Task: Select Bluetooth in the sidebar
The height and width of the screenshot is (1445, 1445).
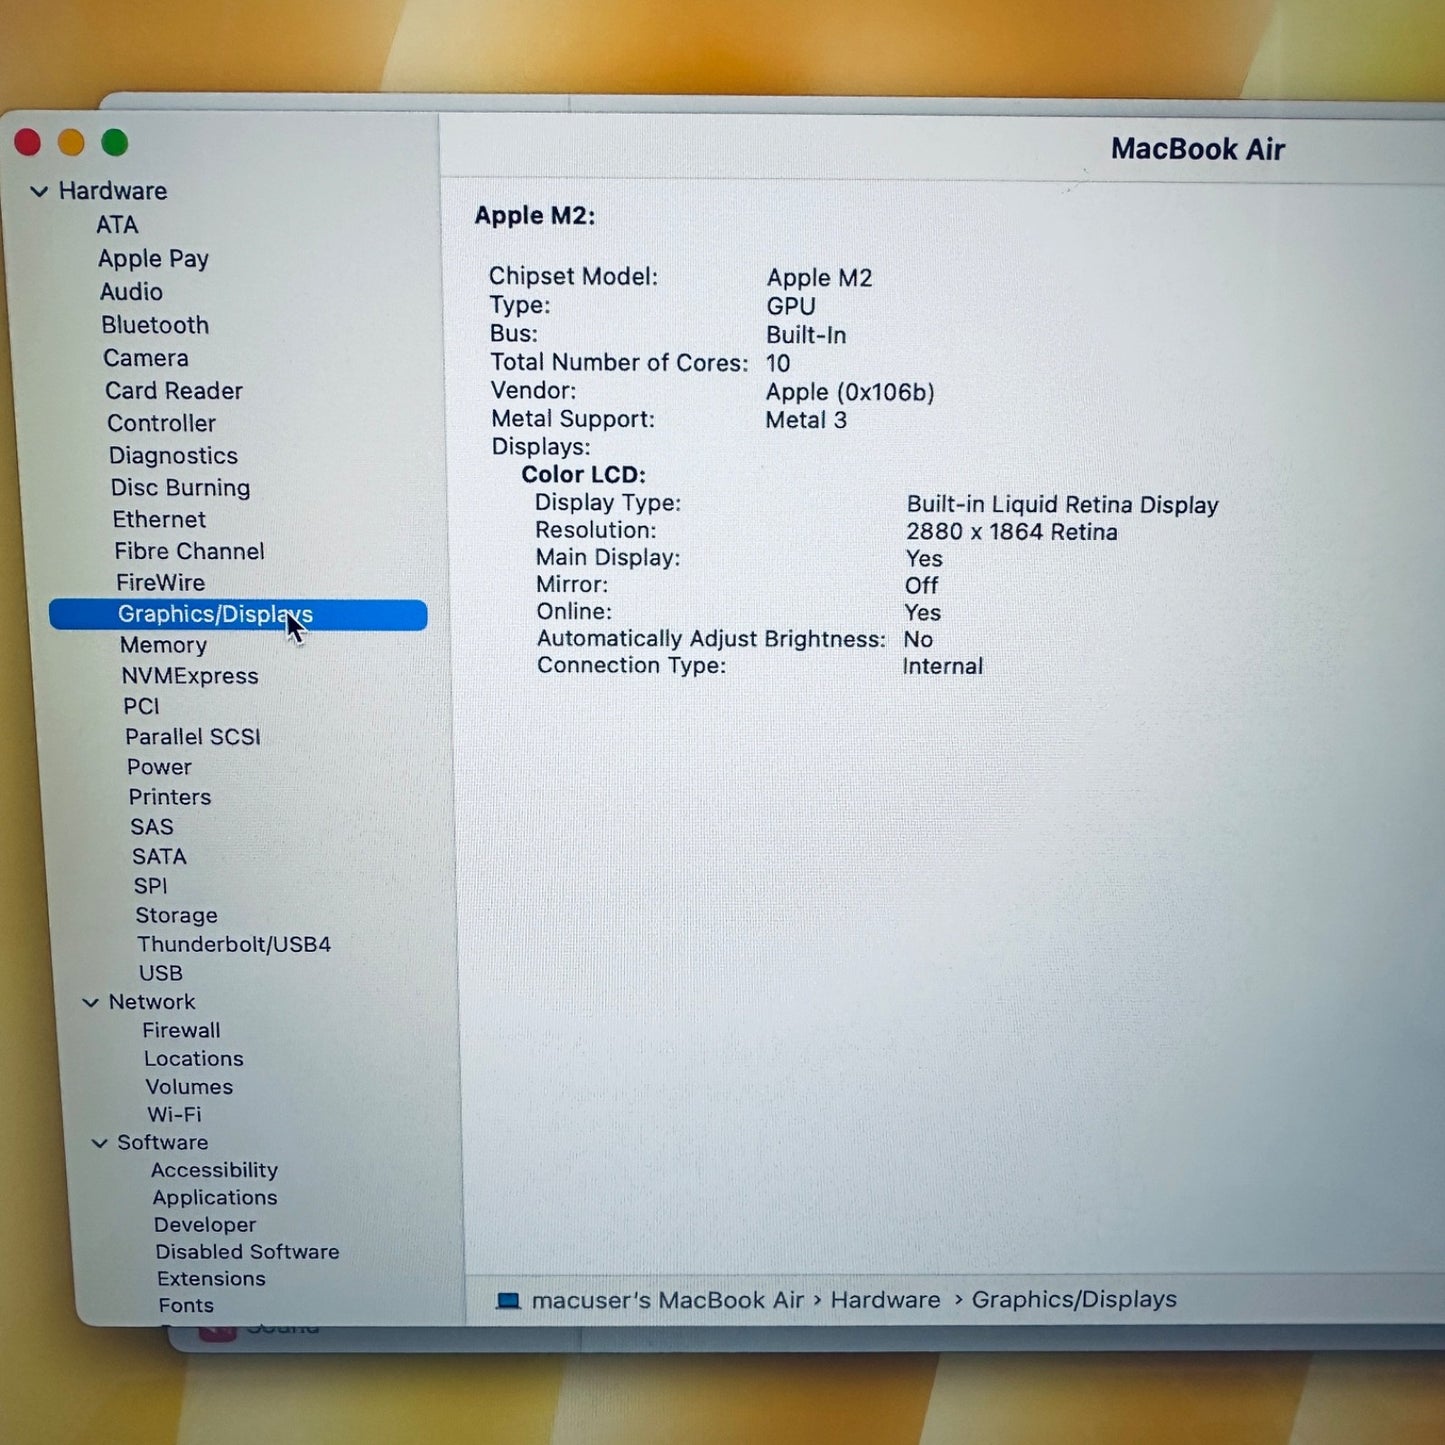Action: (x=155, y=325)
